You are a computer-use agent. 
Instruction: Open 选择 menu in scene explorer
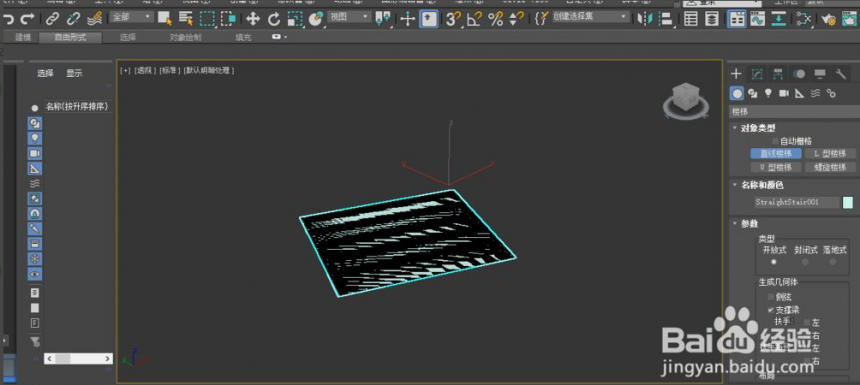(x=46, y=73)
